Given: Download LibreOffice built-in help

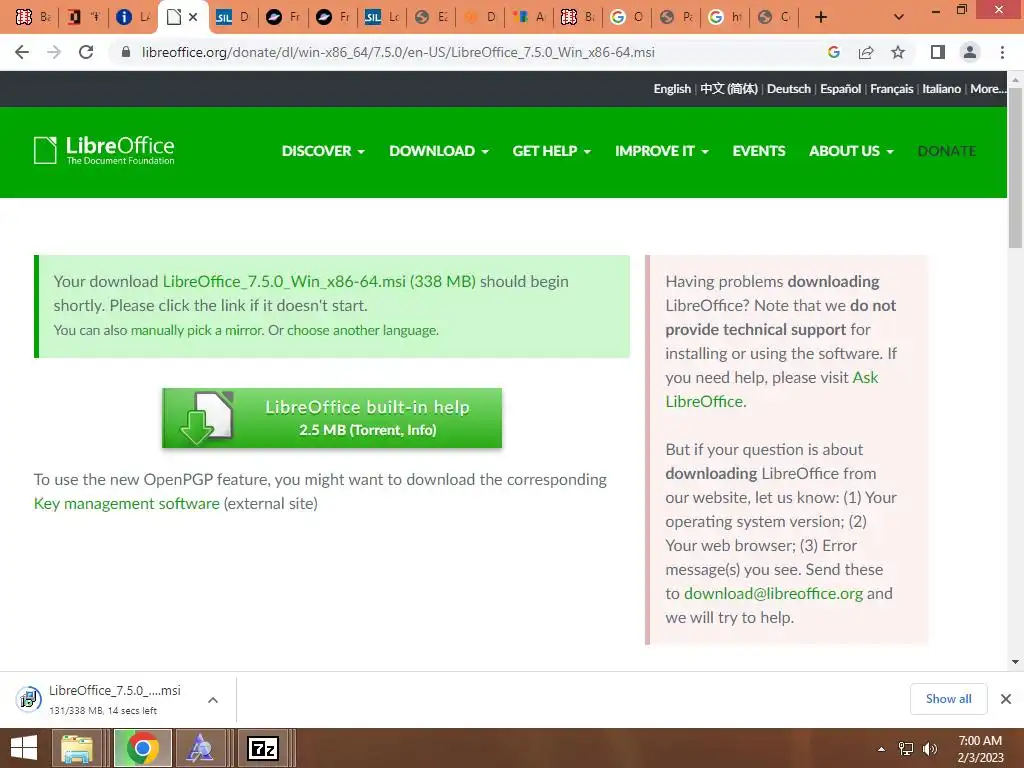Looking at the screenshot, I should (x=332, y=418).
